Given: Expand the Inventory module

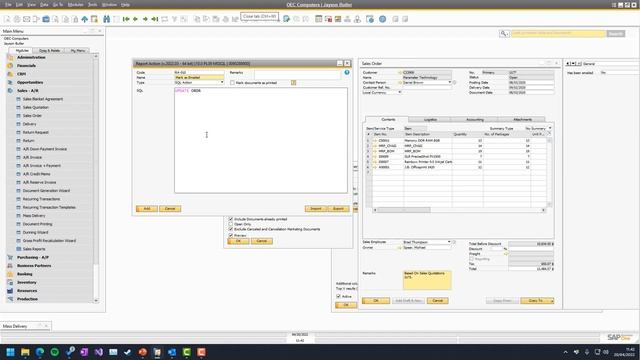Looking at the screenshot, I should (27, 282).
